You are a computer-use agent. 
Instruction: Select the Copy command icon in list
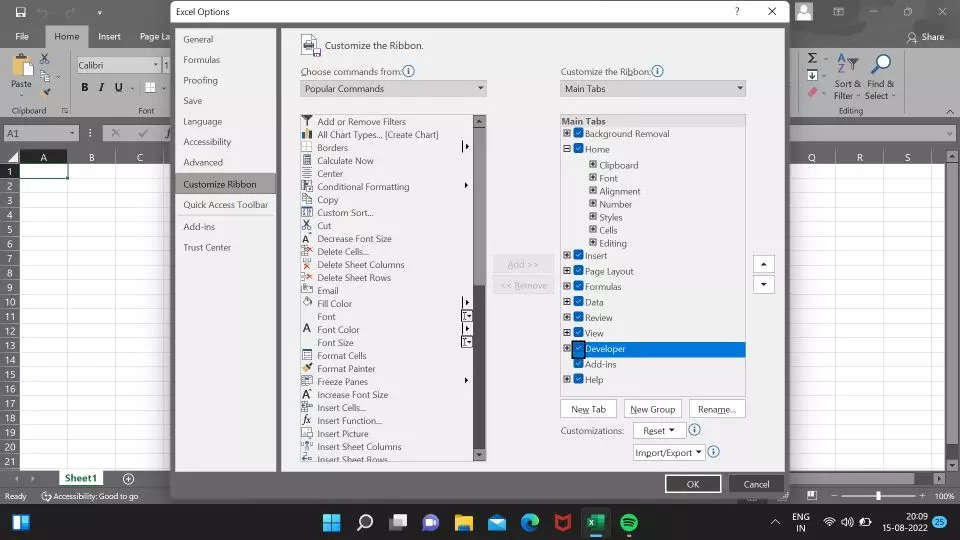(x=307, y=199)
